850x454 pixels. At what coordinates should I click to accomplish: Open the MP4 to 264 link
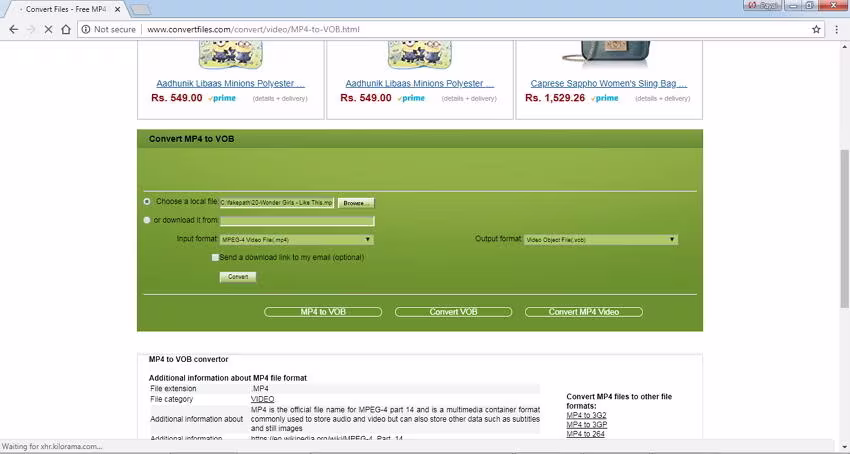(x=585, y=434)
